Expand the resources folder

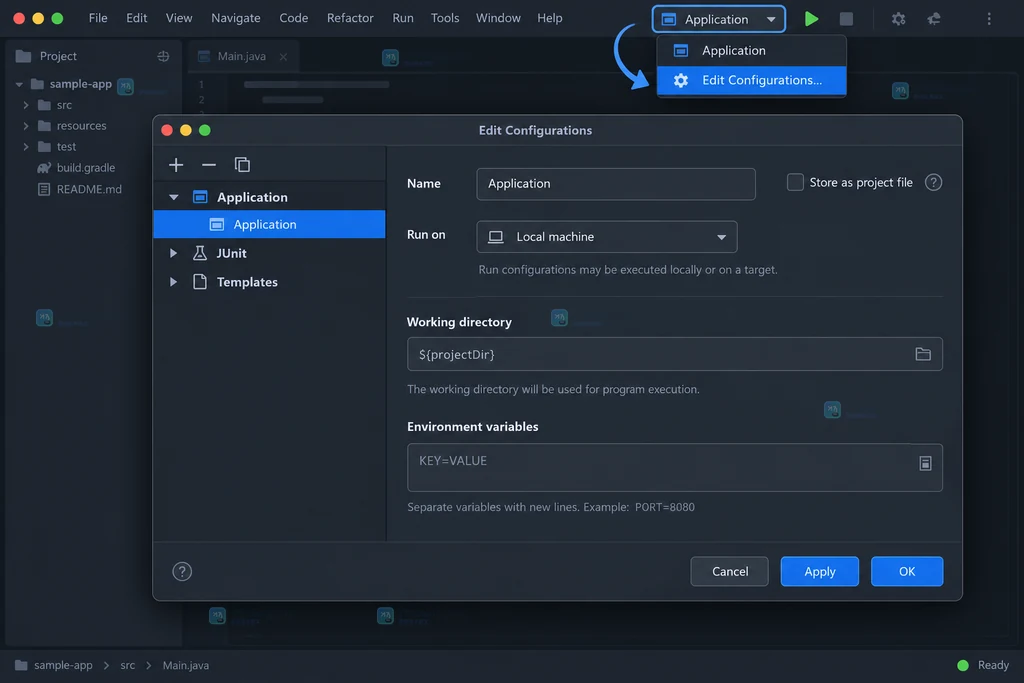pos(25,125)
